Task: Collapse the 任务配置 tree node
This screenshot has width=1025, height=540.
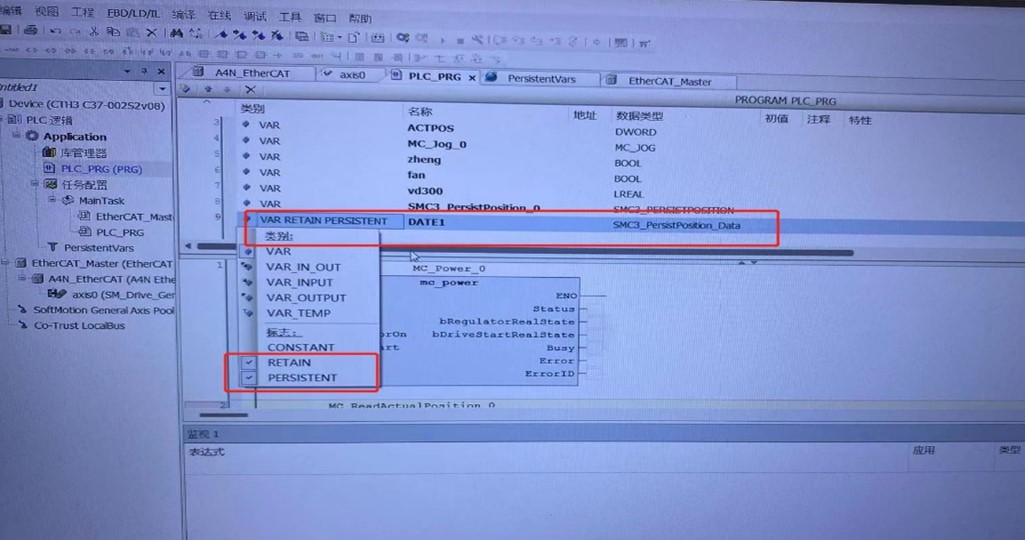Action: [35, 184]
